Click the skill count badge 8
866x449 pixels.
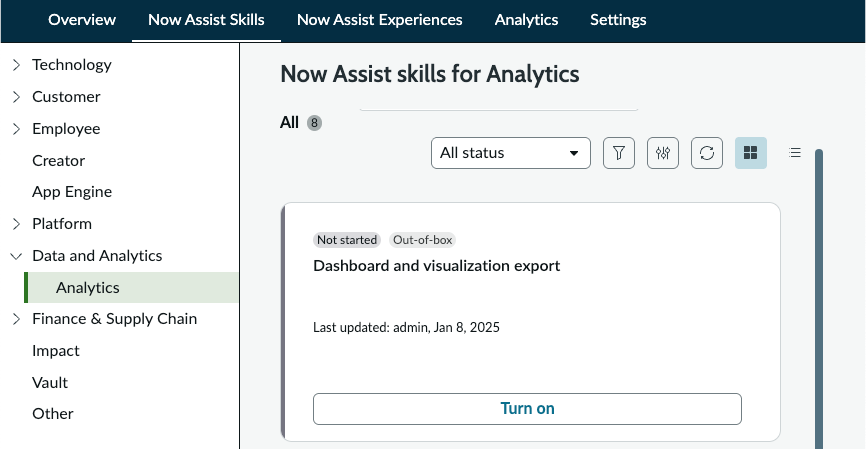[314, 123]
